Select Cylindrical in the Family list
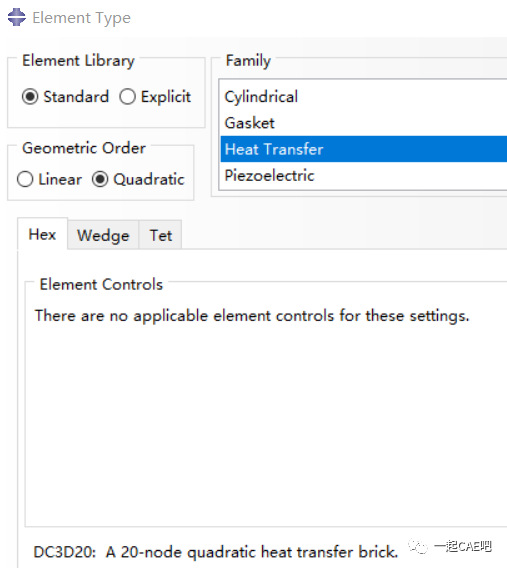Screen dimensions: 507x568 [x=364, y=97]
